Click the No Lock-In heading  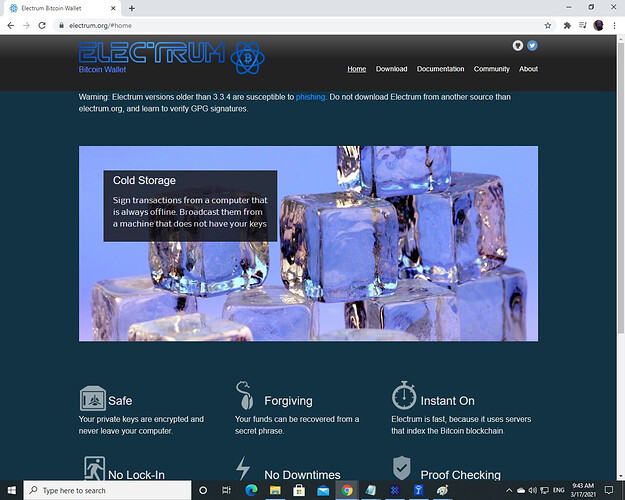click(x=136, y=475)
